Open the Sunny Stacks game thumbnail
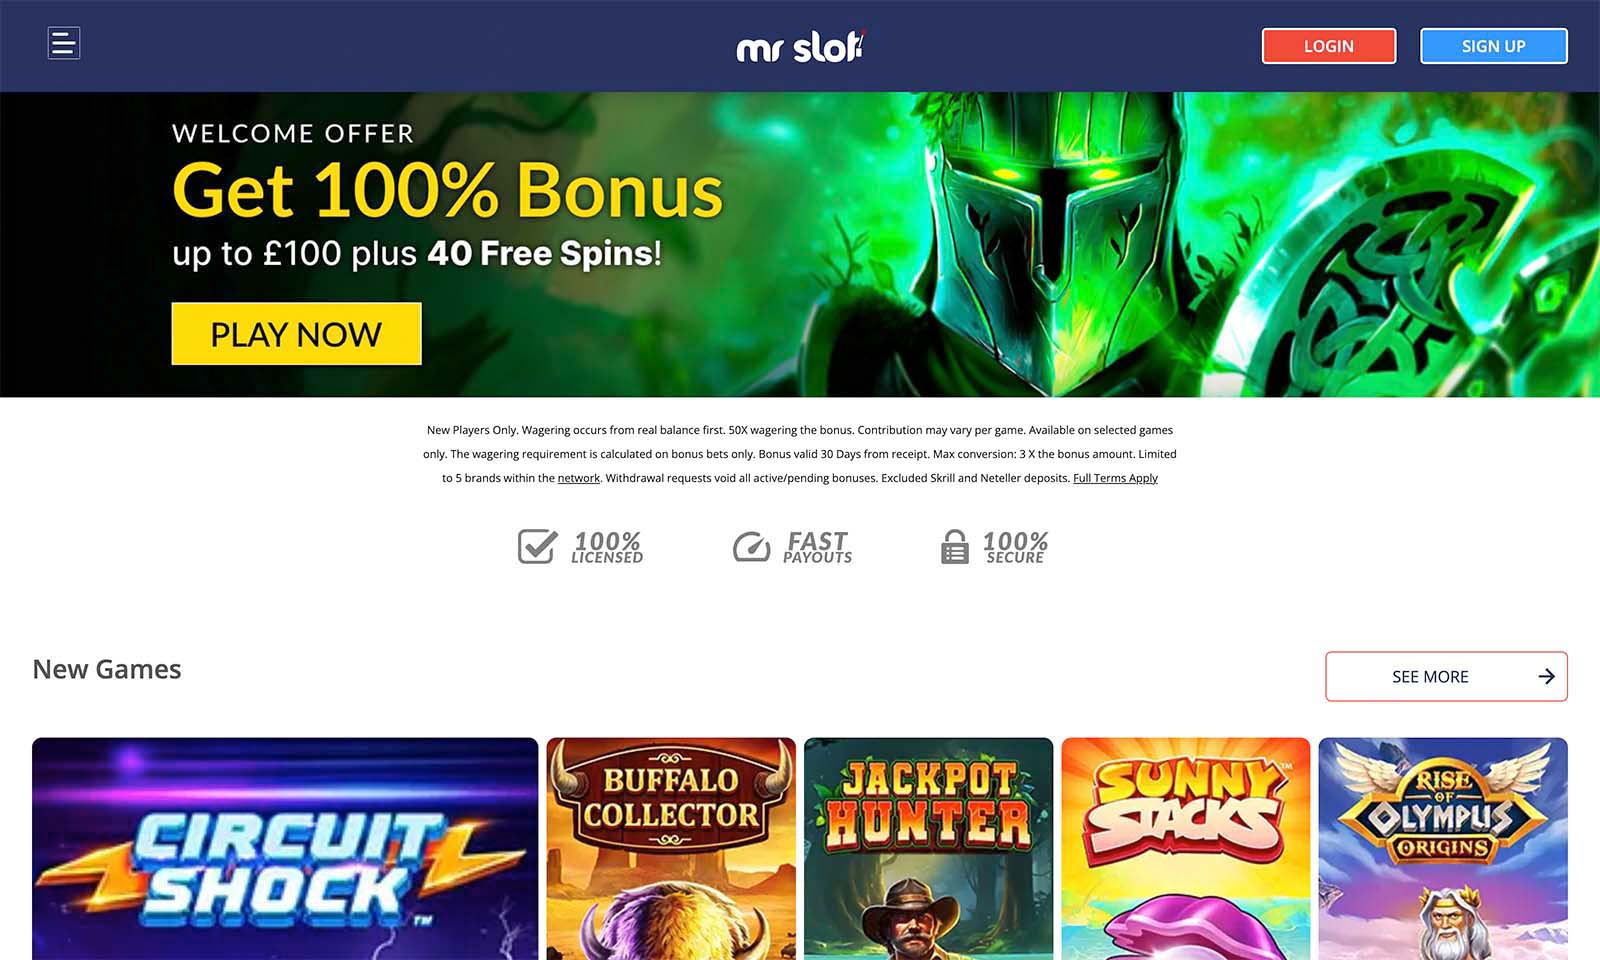Screen dimensions: 1600x960 [x=1186, y=849]
